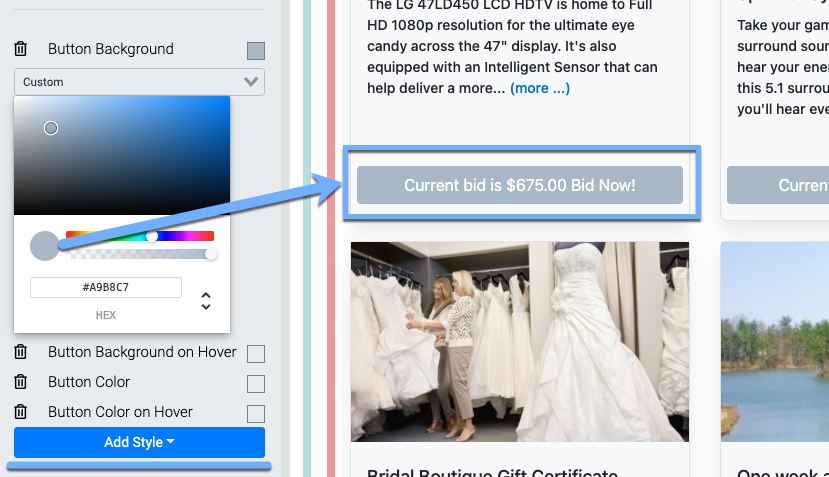Click the Button Color swatch box
The width and height of the screenshot is (829, 477).
[x=256, y=383]
